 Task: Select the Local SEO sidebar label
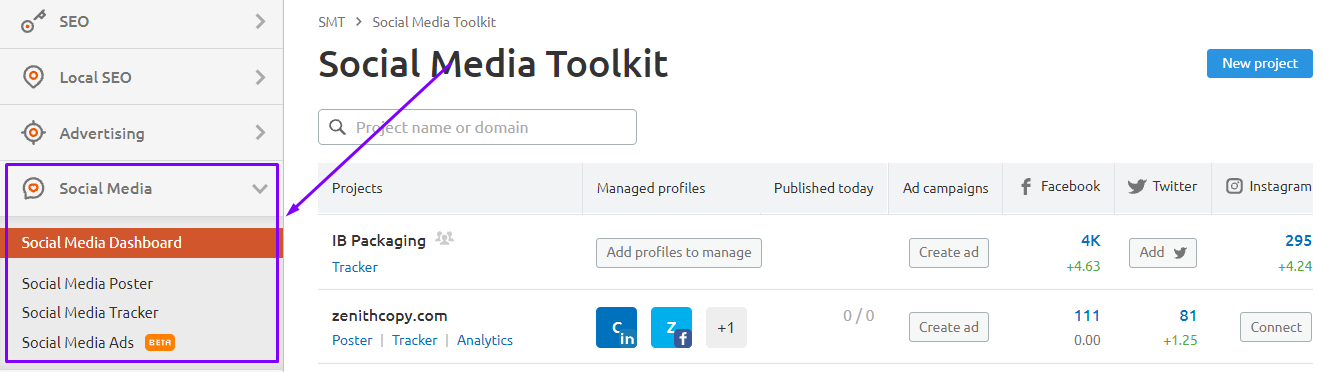[x=95, y=77]
